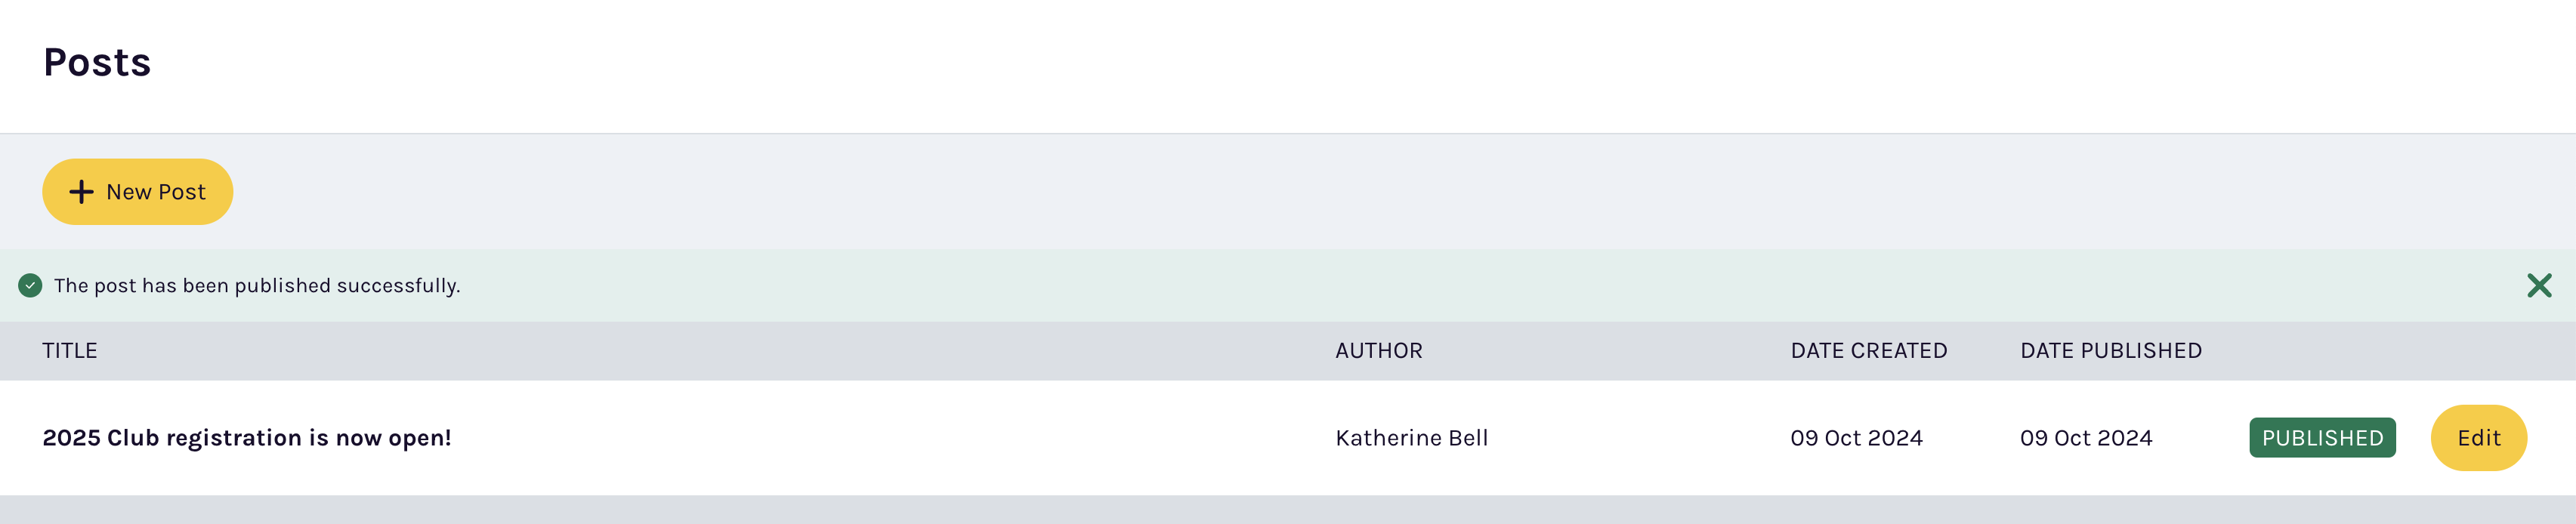Click the plus icon on New Post button
Screen dimensions: 2576x524
click(x=82, y=191)
